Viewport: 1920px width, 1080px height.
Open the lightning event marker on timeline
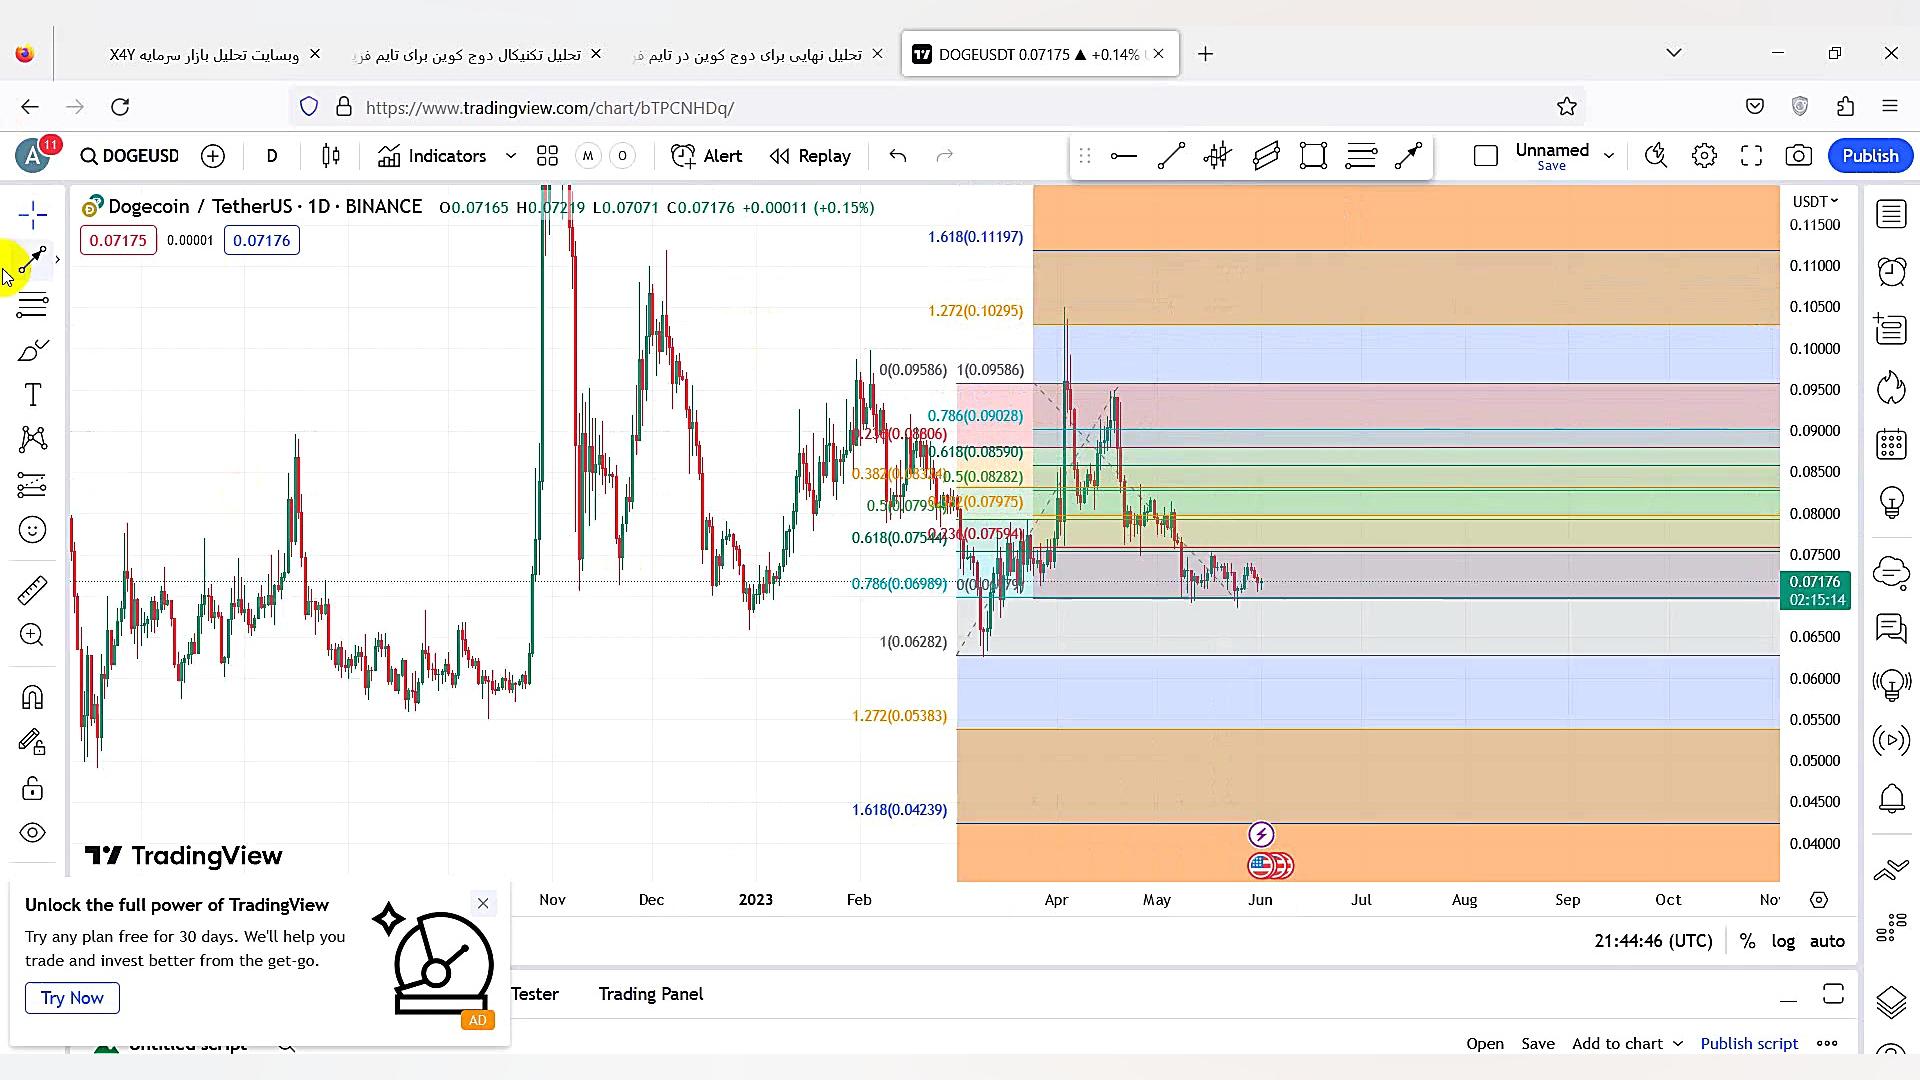click(1261, 834)
